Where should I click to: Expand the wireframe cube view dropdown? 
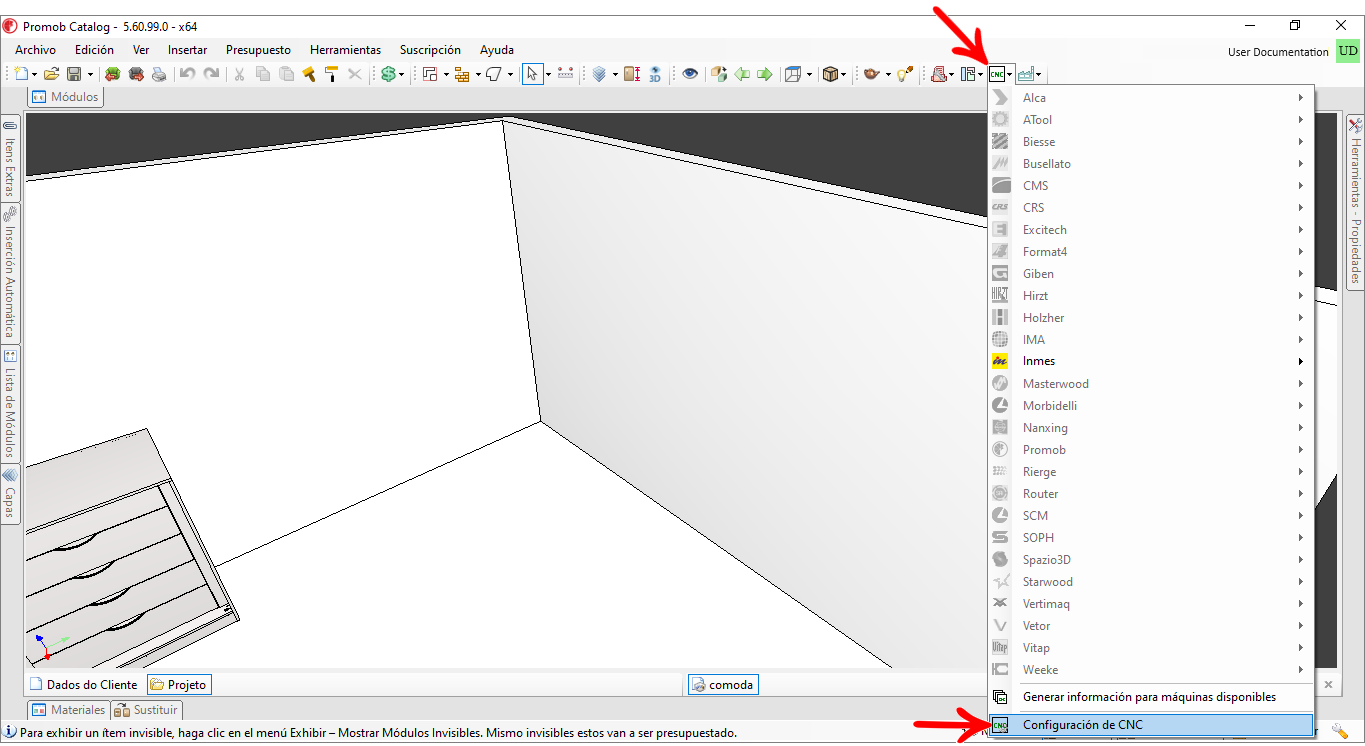809,75
